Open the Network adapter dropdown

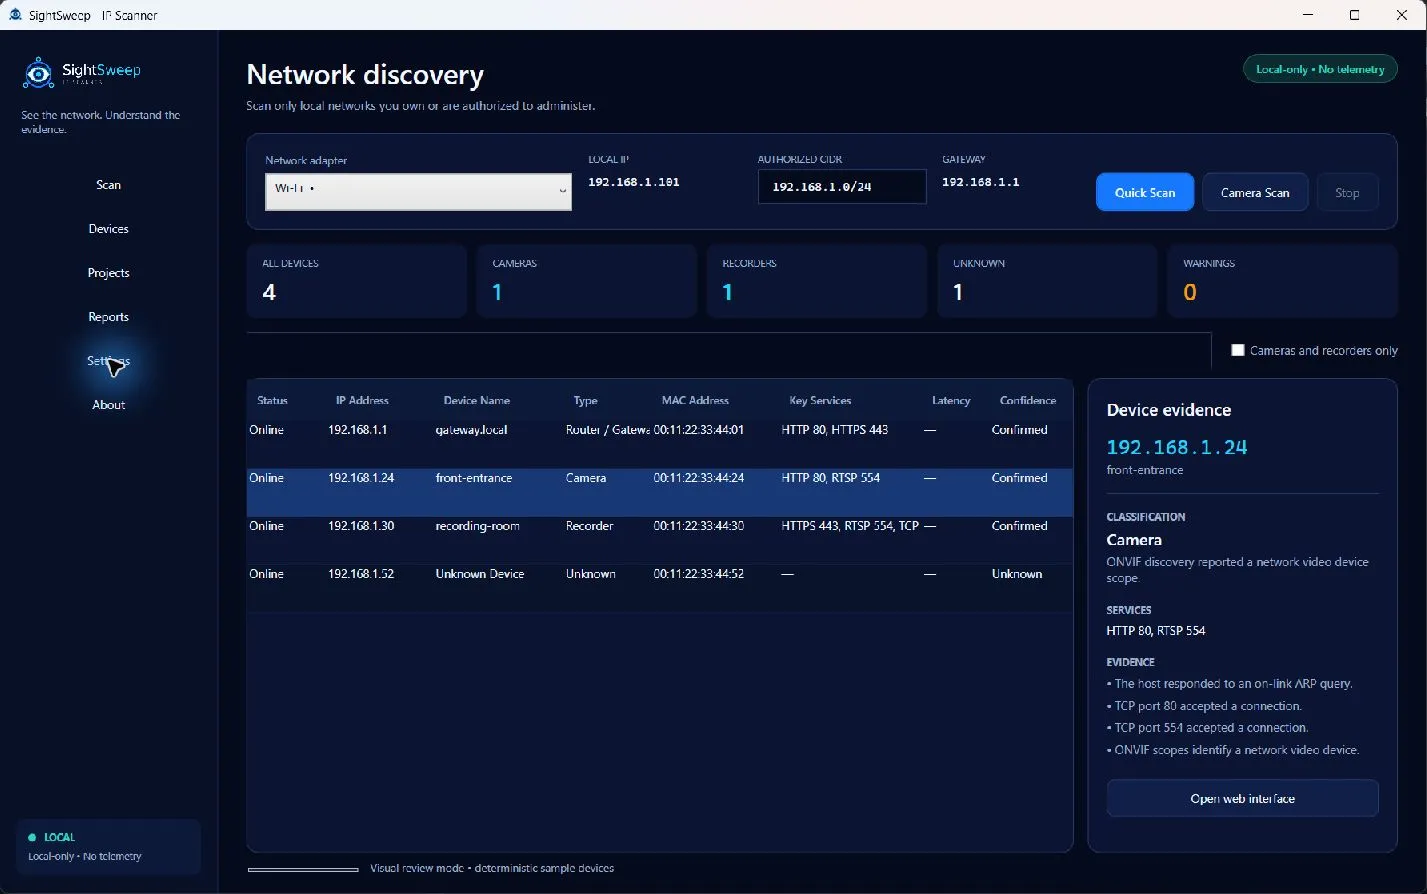pyautogui.click(x=418, y=191)
